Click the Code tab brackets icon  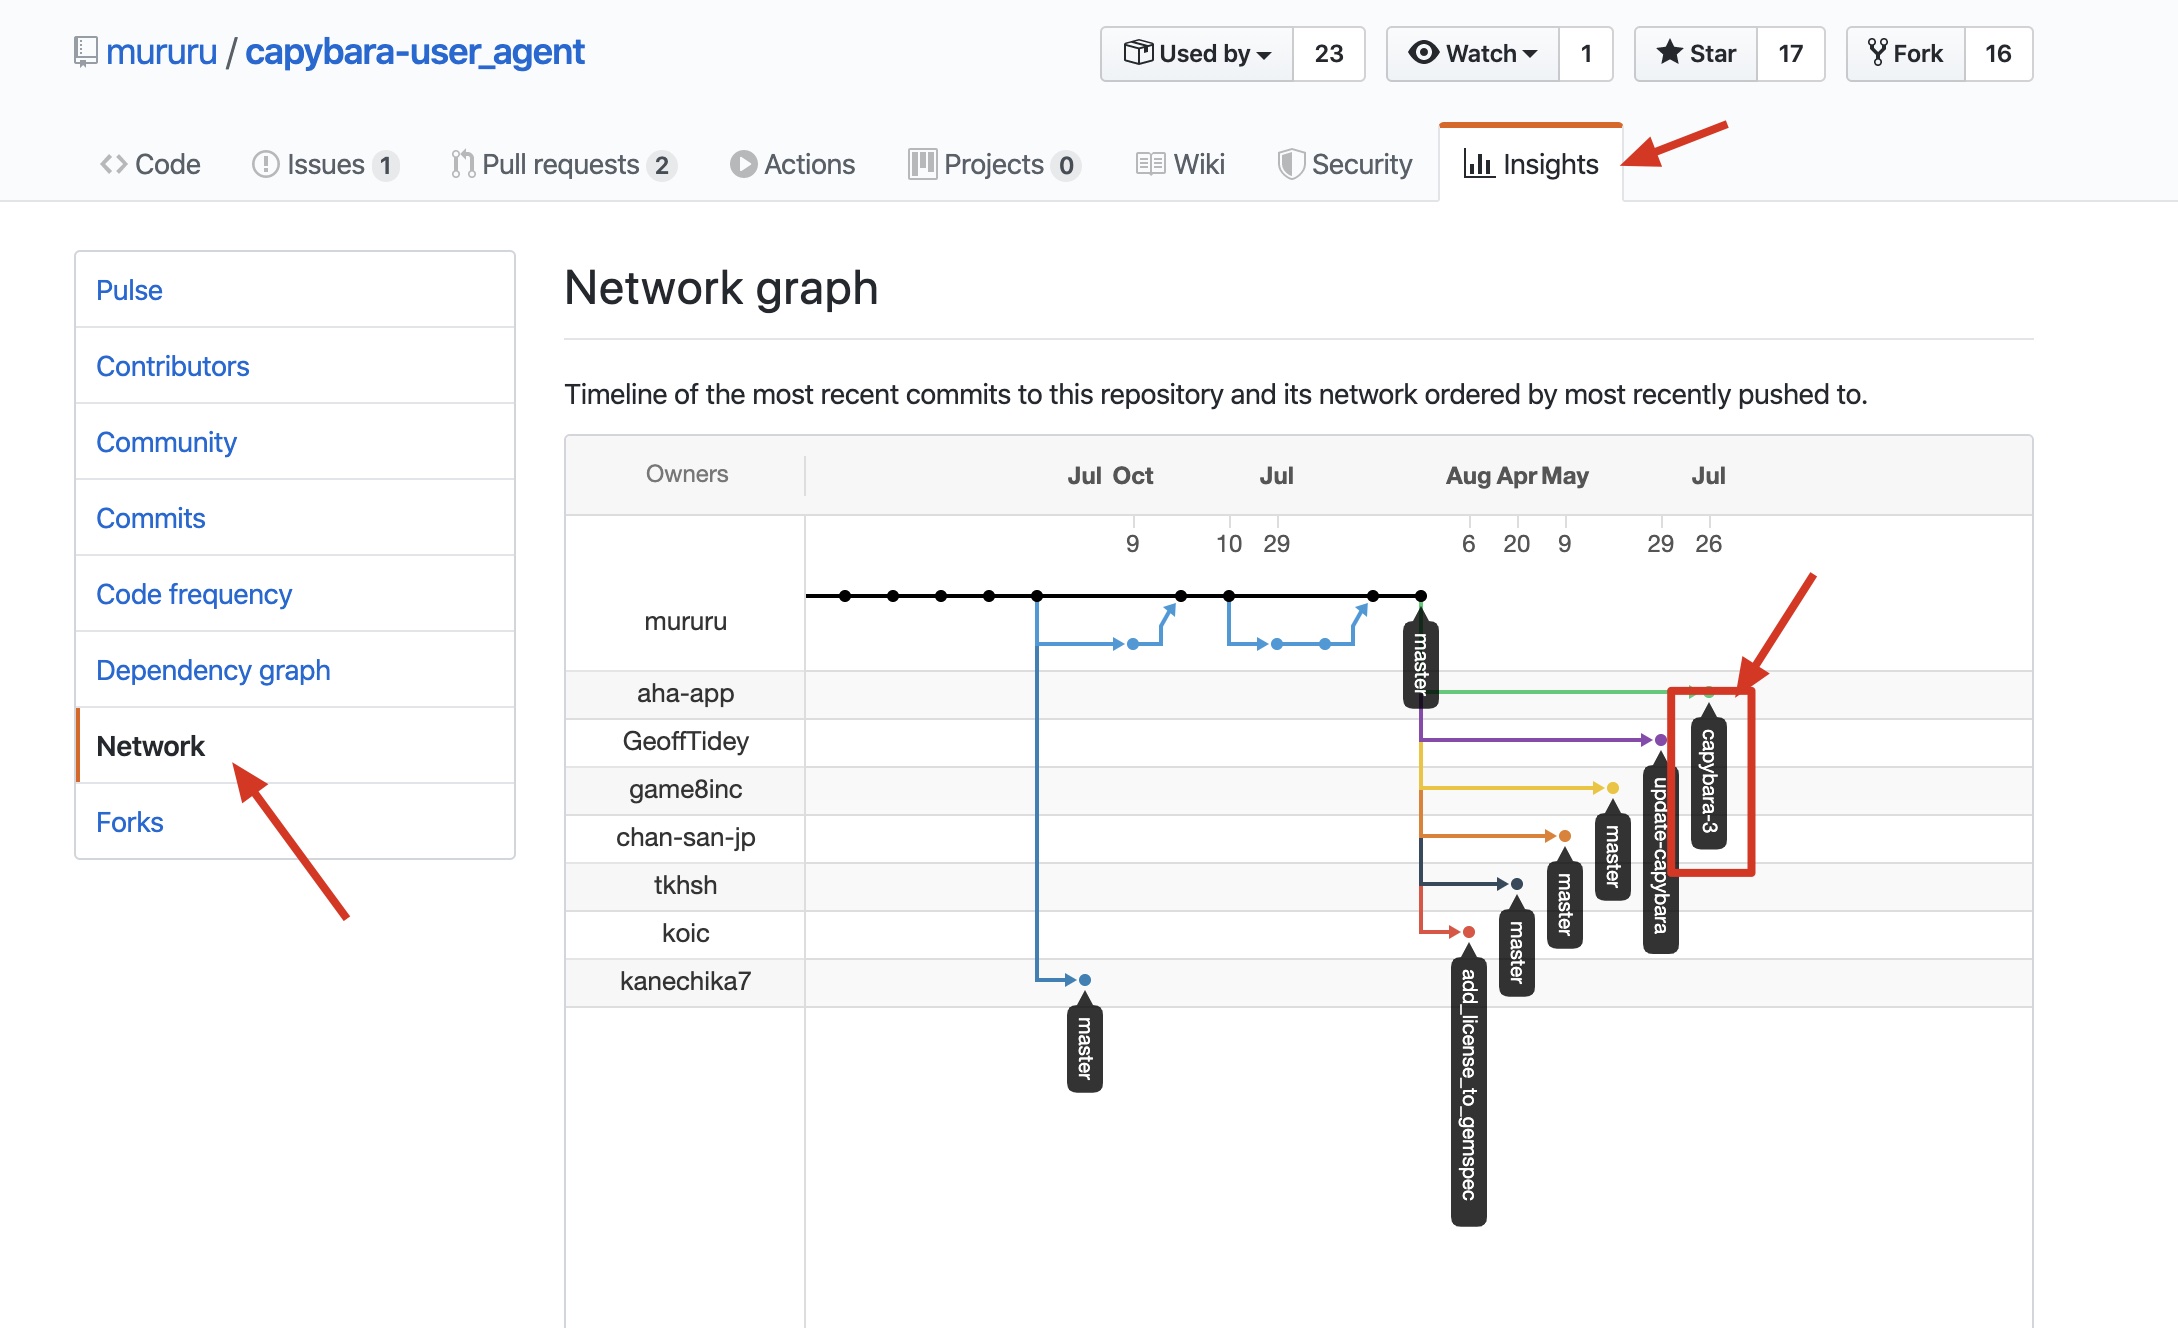[113, 164]
